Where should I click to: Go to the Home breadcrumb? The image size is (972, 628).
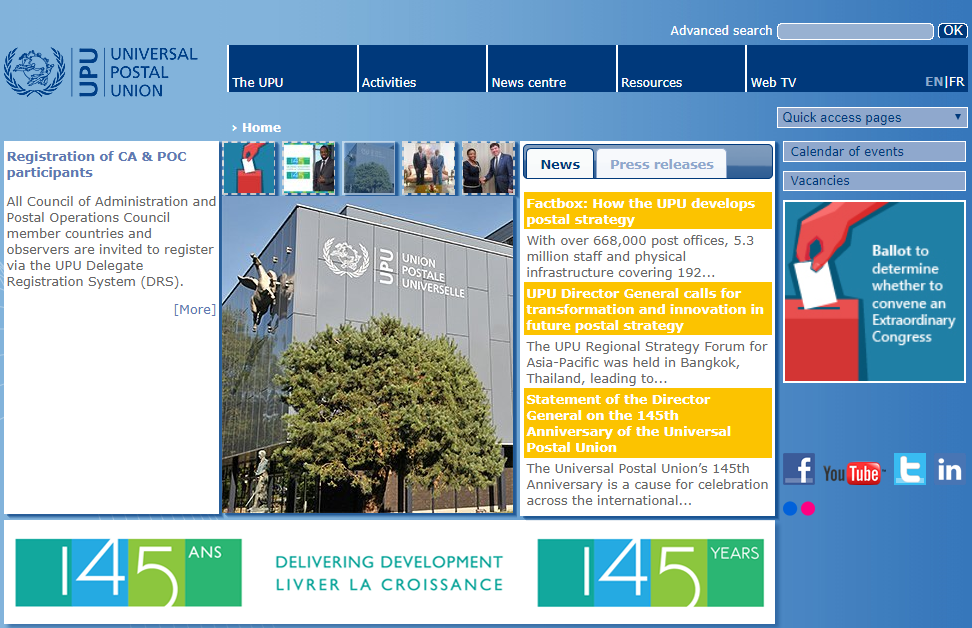(x=261, y=128)
